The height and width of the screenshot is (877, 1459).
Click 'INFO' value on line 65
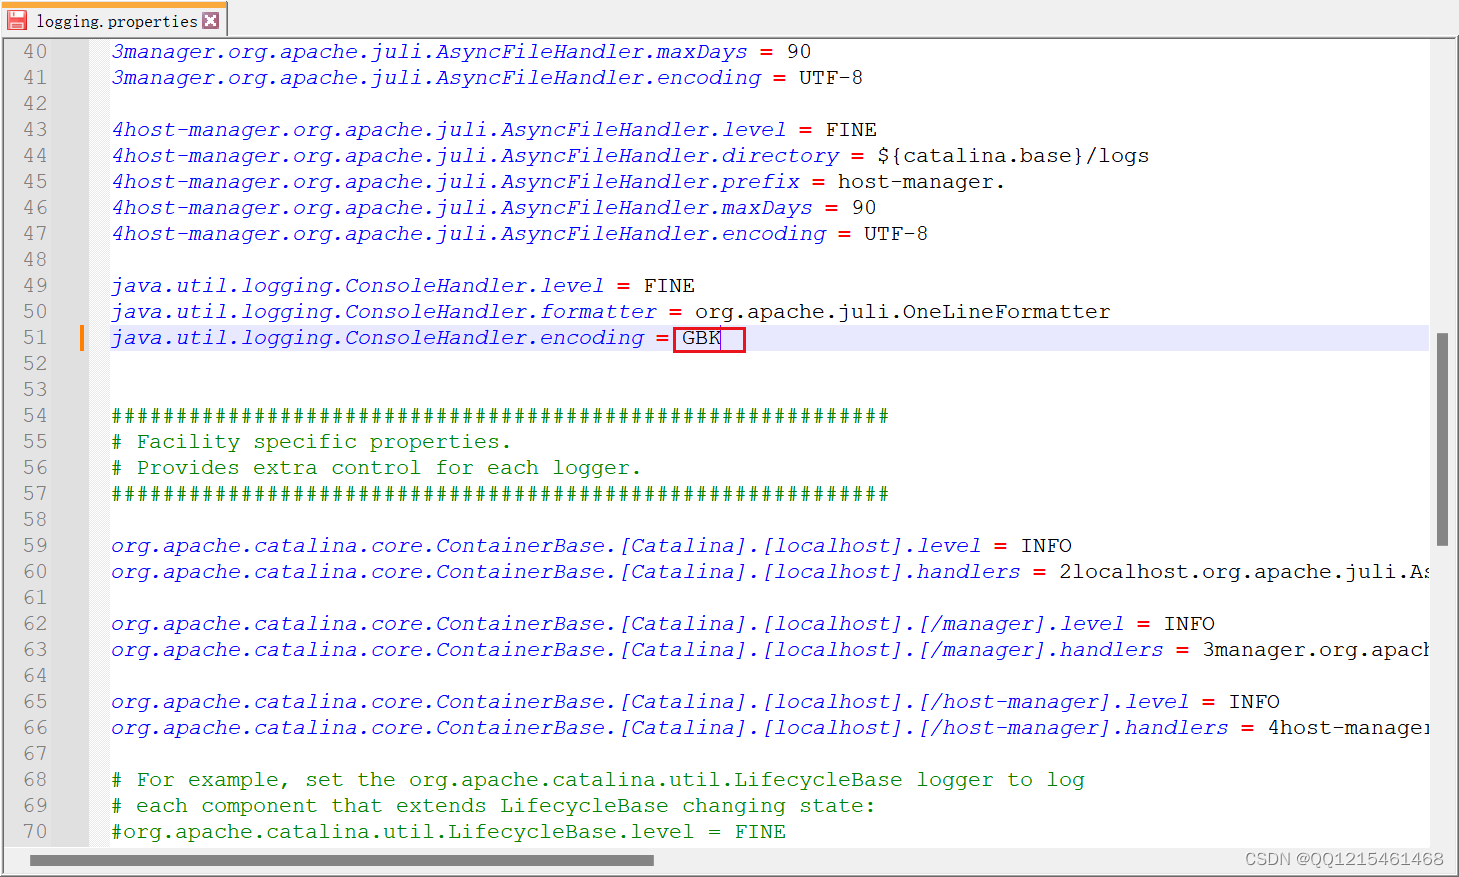[1254, 702]
